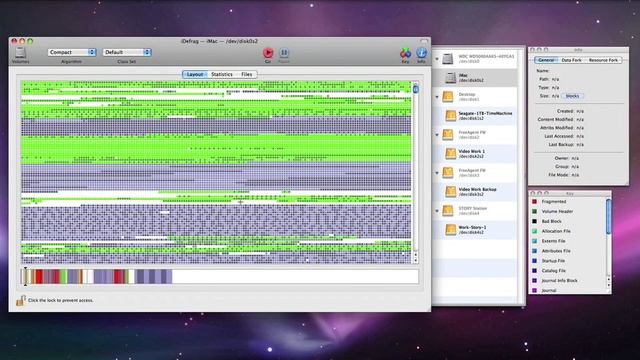The height and width of the screenshot is (360, 640).
Task: Select General tab in Info window
Action: pos(546,60)
